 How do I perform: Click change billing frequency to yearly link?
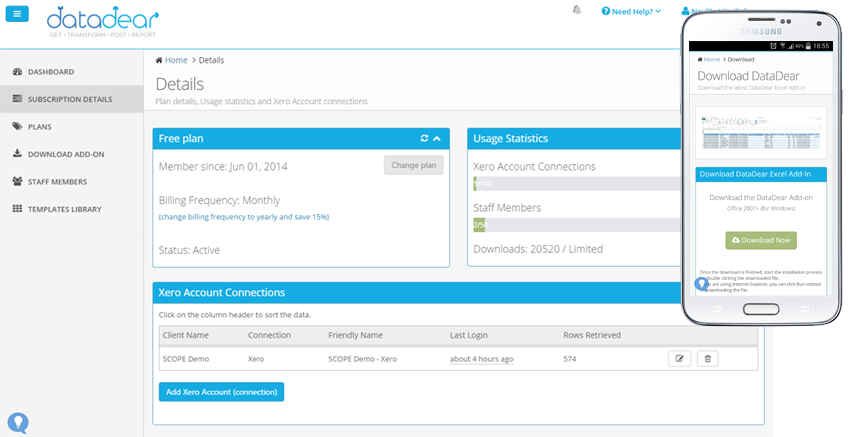244,217
